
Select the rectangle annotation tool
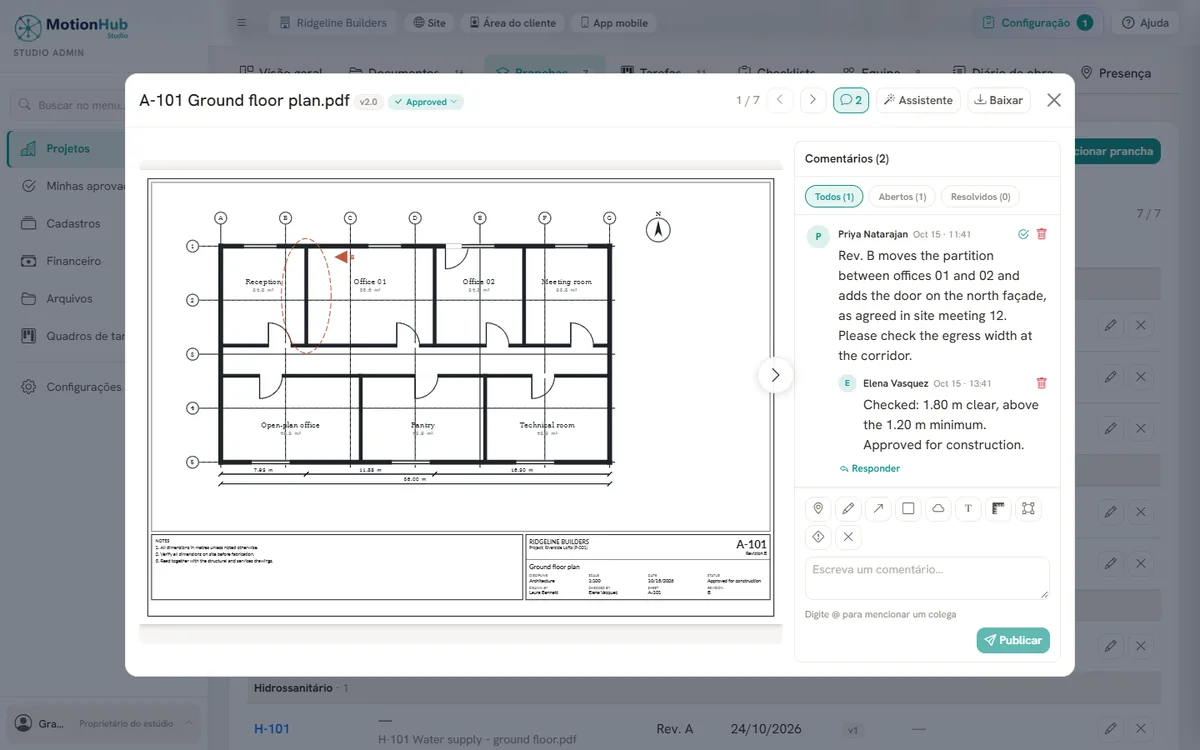(908, 509)
